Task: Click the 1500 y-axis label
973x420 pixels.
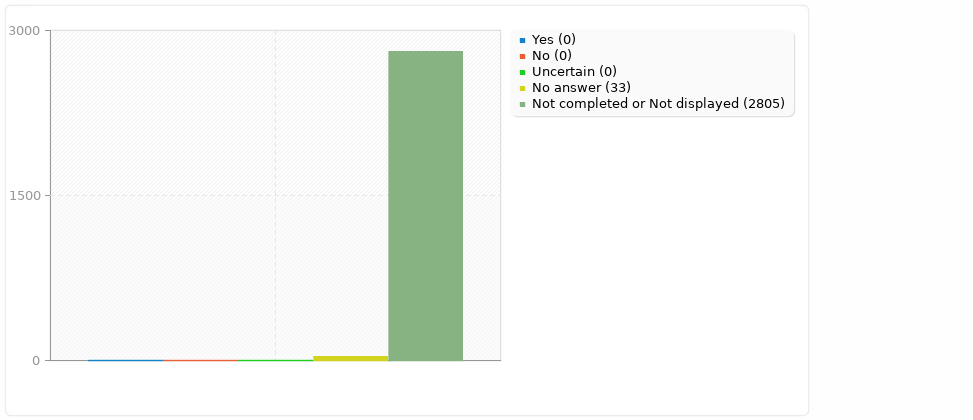Action: [x=24, y=196]
